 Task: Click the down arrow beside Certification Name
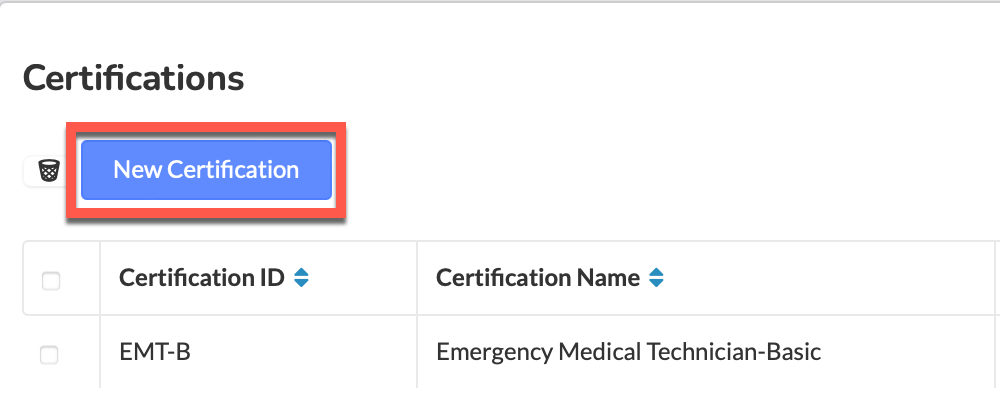coord(656,282)
